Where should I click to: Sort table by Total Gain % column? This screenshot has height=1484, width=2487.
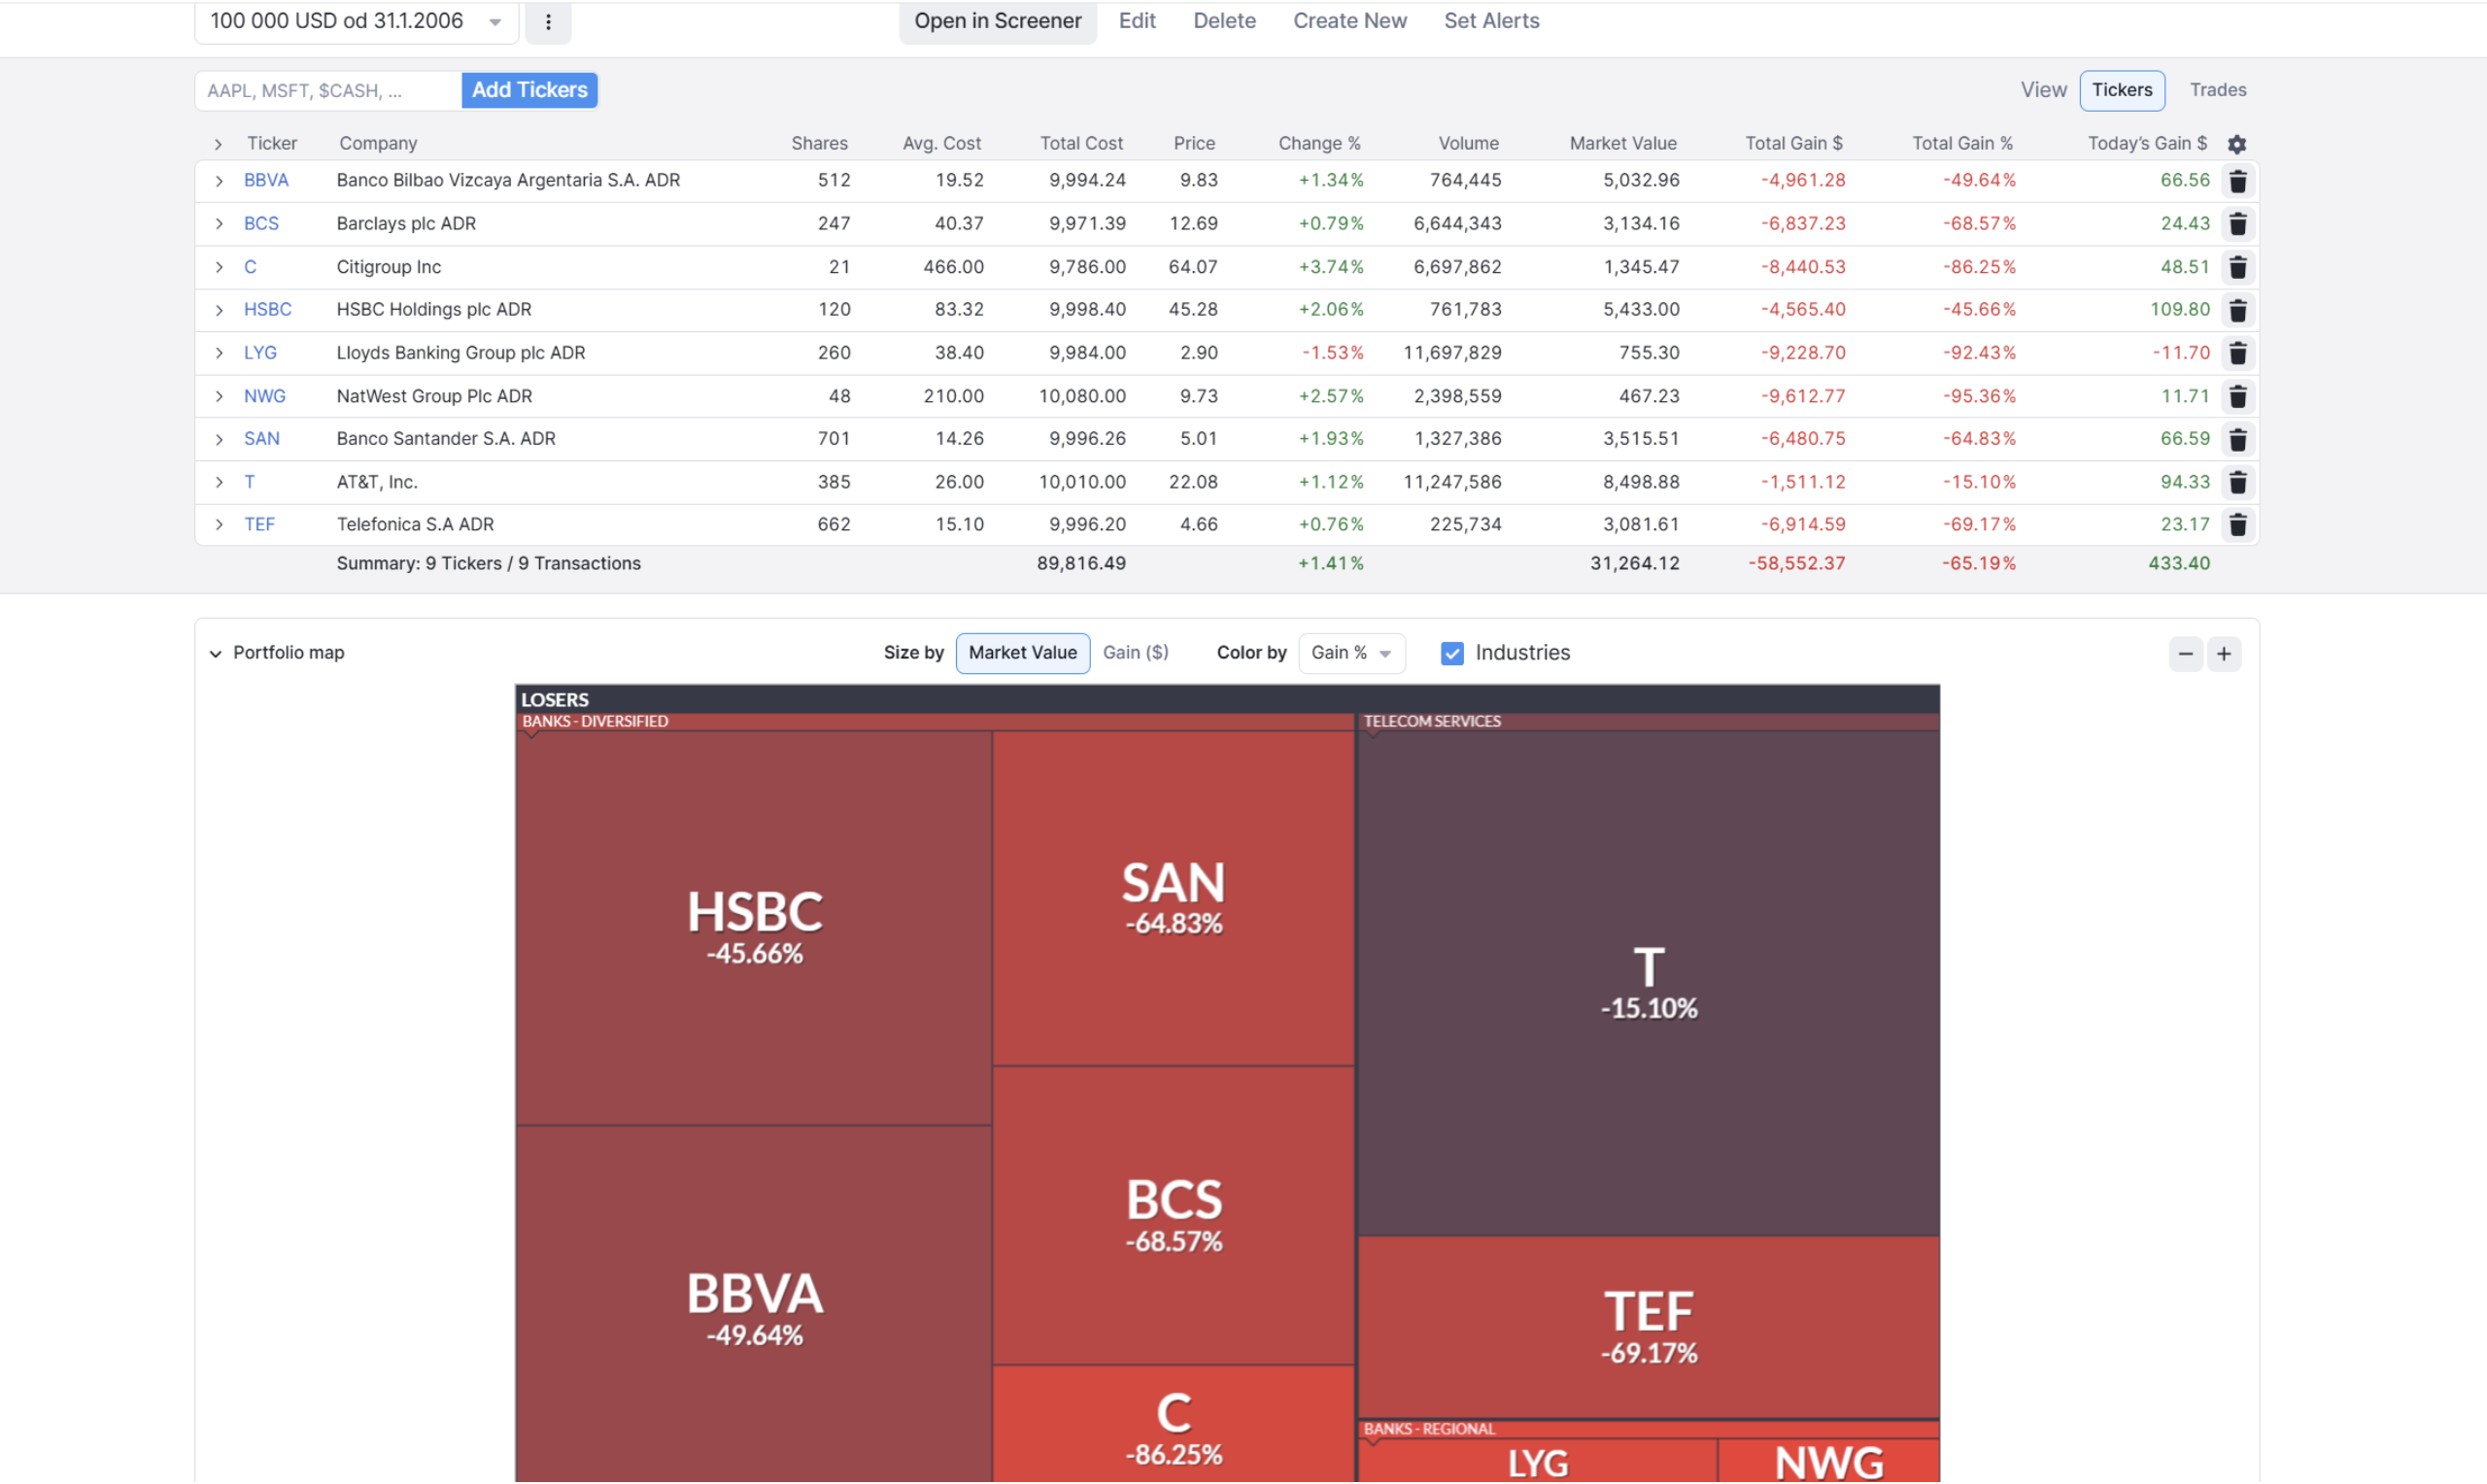pyautogui.click(x=1961, y=143)
